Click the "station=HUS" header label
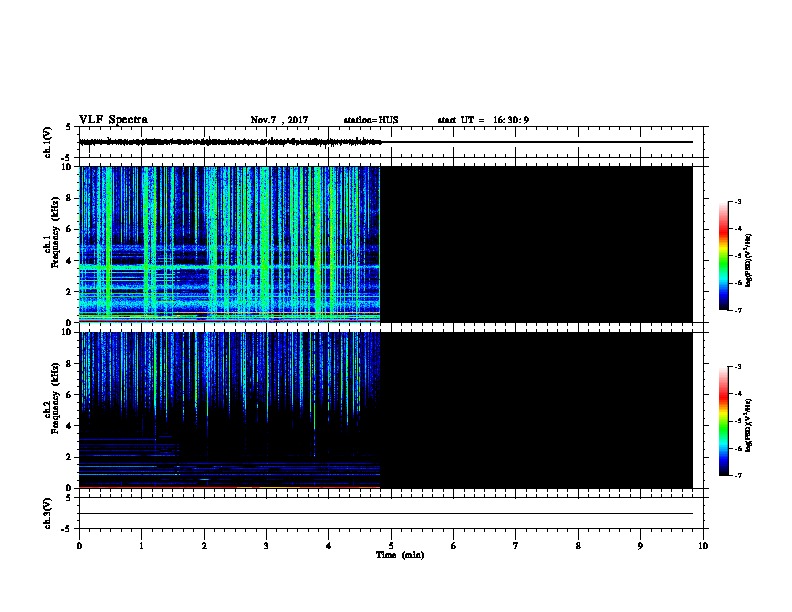 click(x=371, y=120)
